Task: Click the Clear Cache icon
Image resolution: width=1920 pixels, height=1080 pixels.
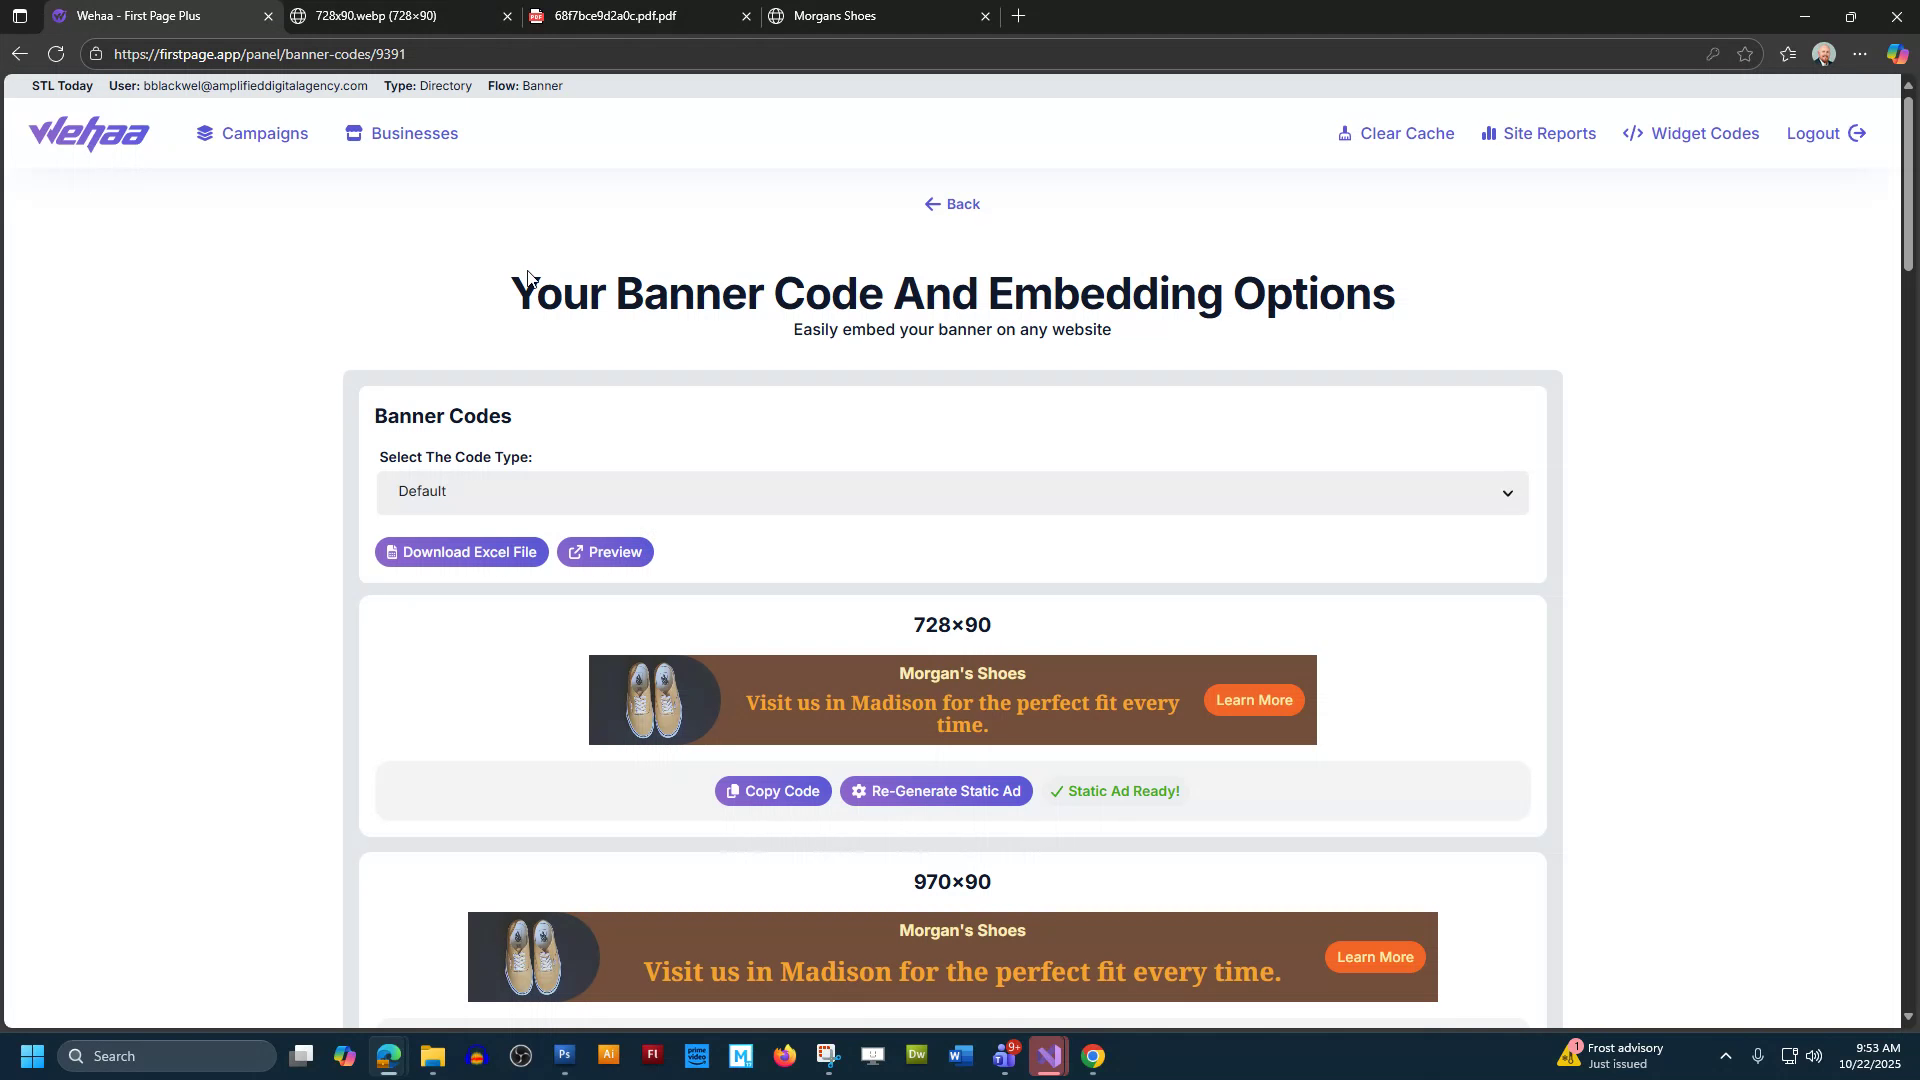Action: (x=1345, y=133)
